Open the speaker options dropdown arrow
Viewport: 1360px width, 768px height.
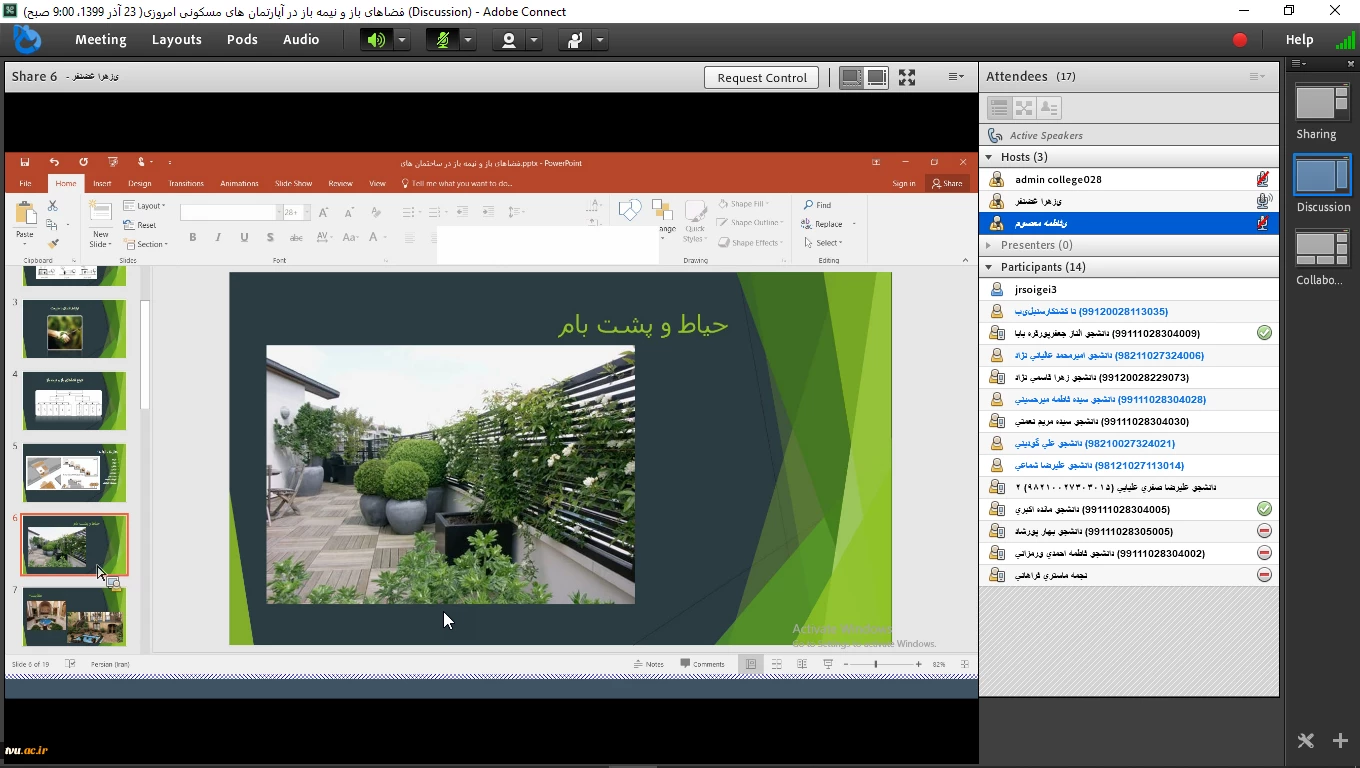click(x=401, y=40)
